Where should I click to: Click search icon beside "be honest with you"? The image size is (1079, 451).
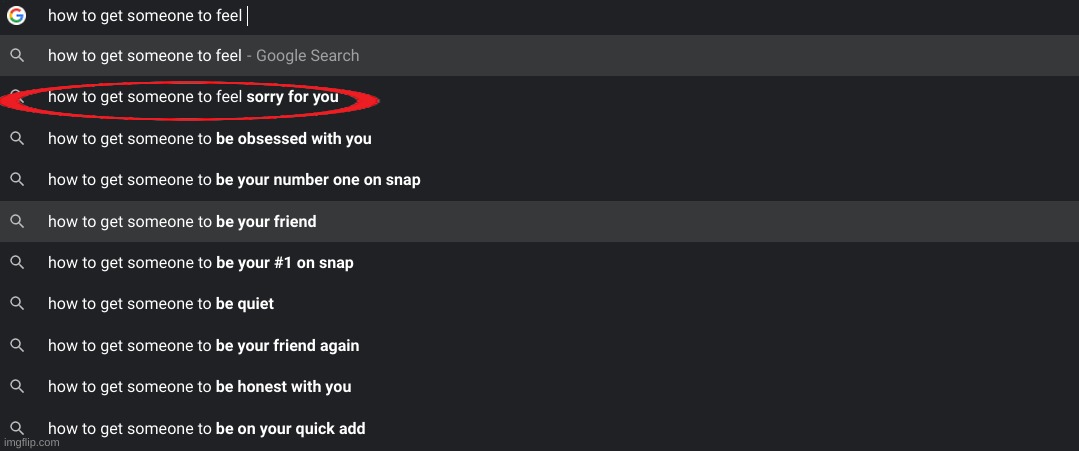(17, 386)
